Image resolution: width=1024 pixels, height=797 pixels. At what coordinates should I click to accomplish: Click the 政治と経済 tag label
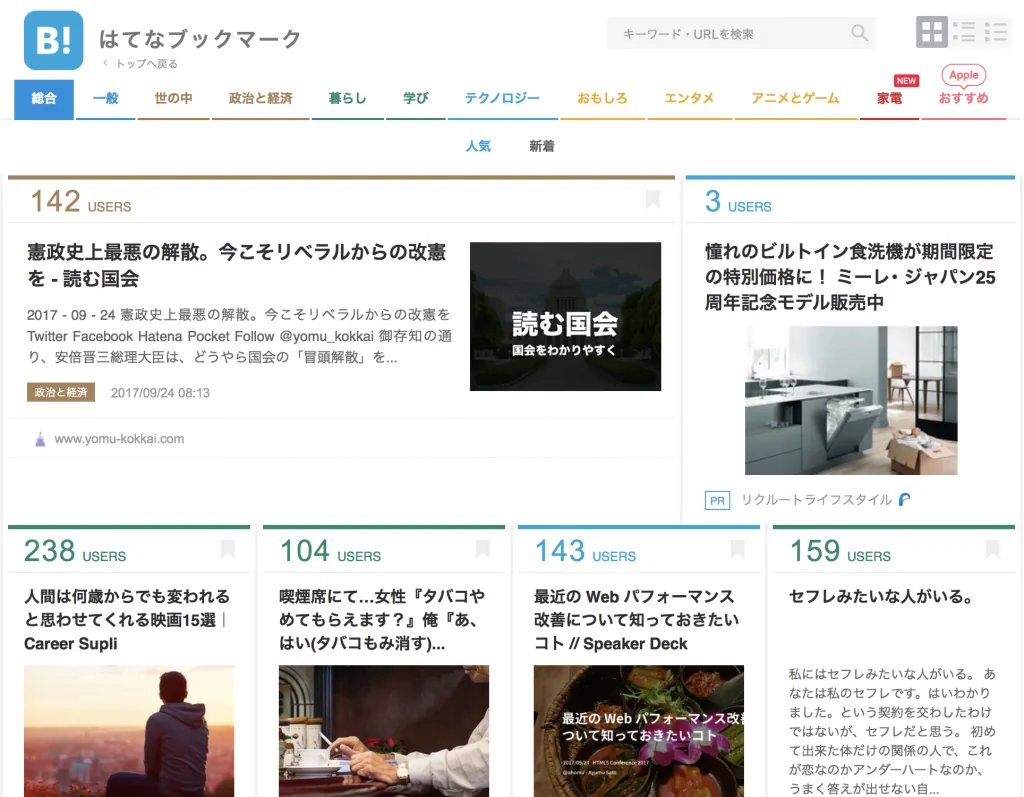click(61, 392)
